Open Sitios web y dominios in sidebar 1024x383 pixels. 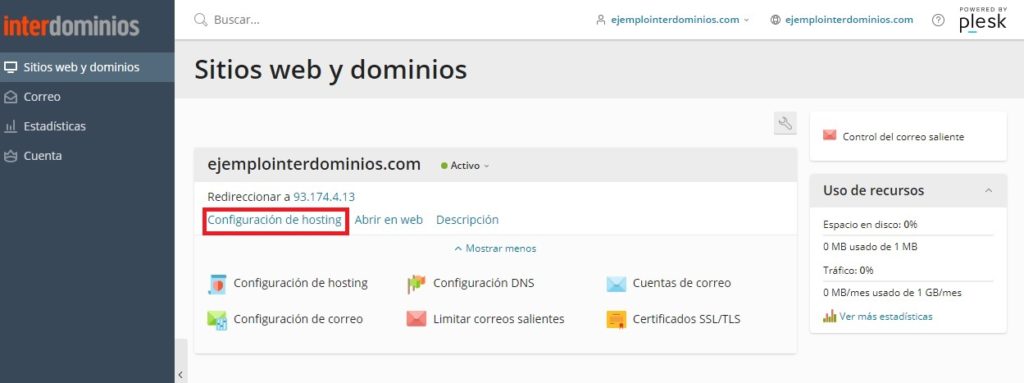click(x=87, y=67)
